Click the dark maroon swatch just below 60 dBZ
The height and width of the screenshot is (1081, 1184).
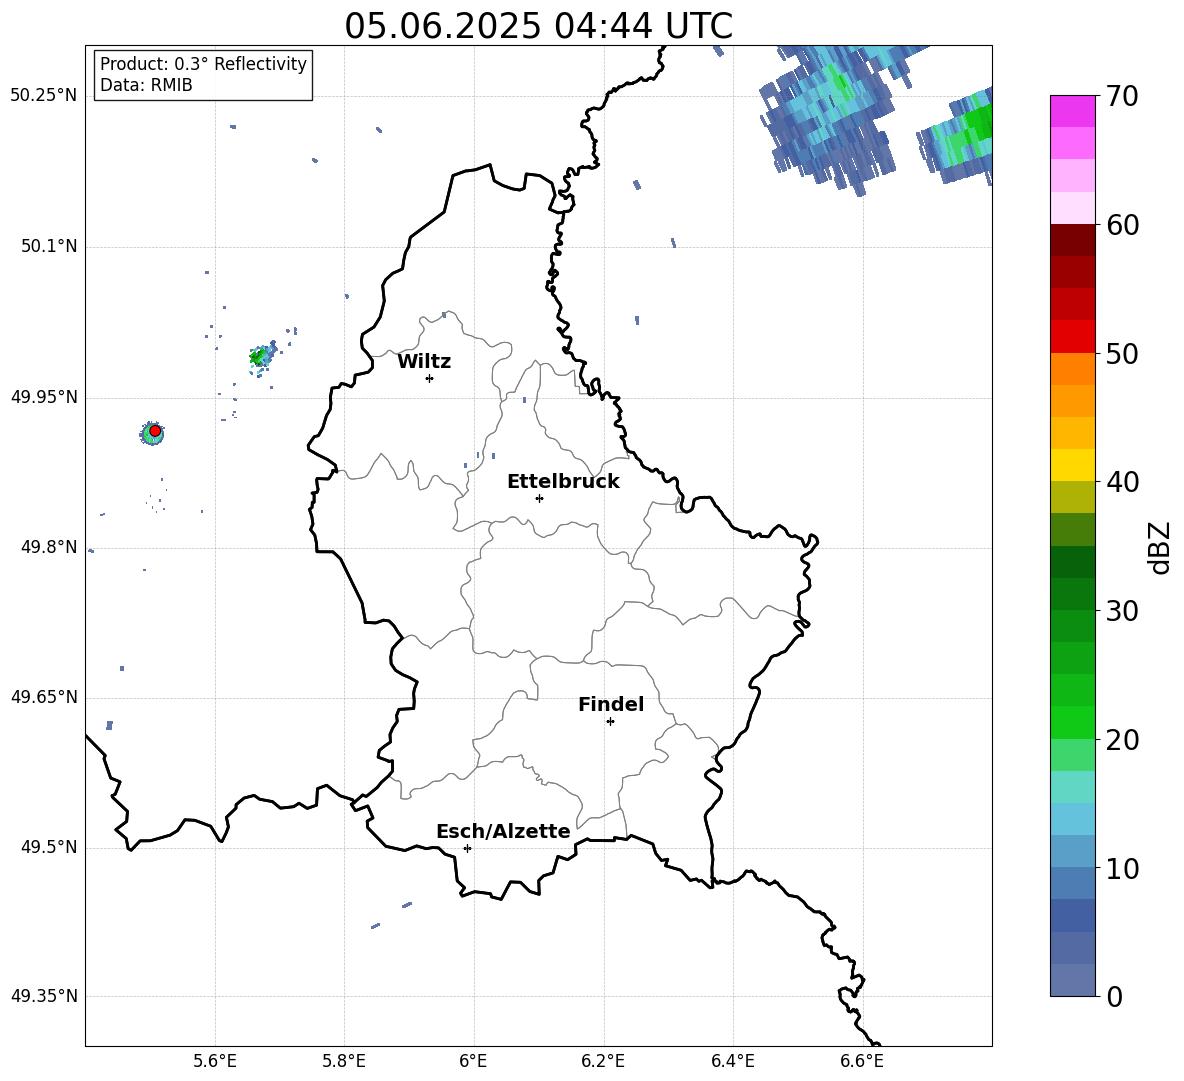(x=1072, y=240)
